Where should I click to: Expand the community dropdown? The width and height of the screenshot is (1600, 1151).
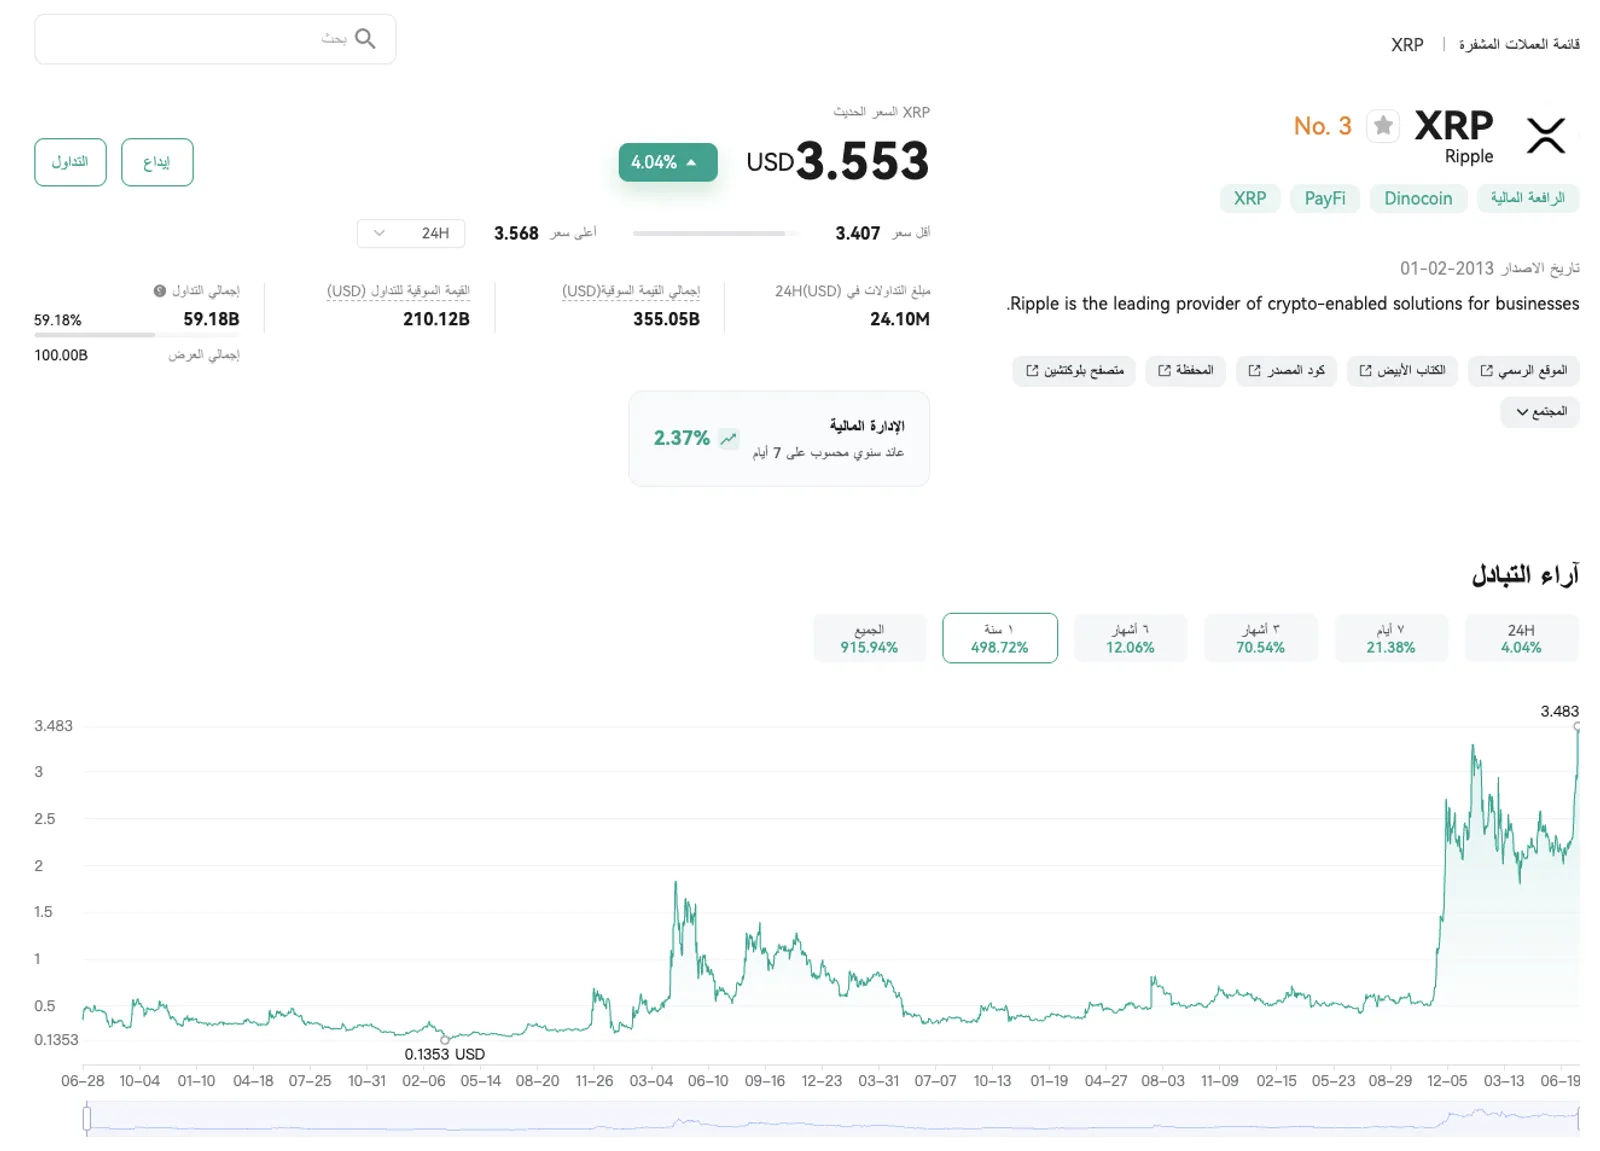(1540, 412)
